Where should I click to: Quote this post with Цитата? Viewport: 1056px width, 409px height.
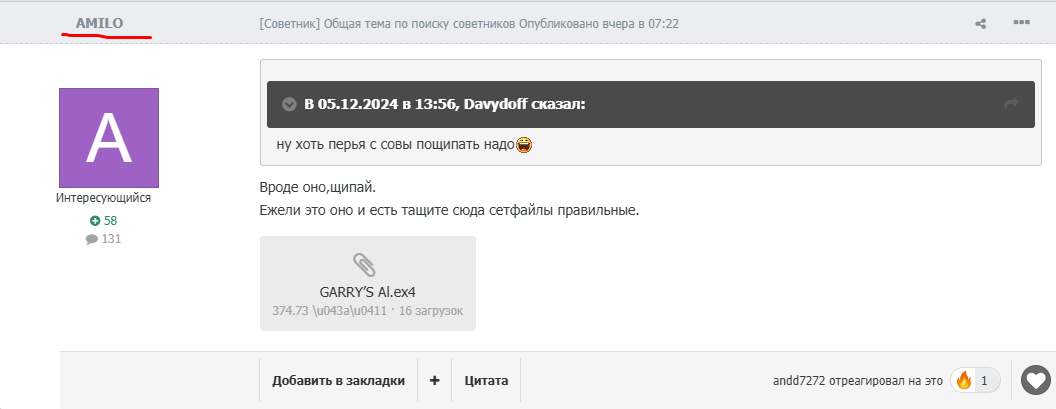[486, 381]
